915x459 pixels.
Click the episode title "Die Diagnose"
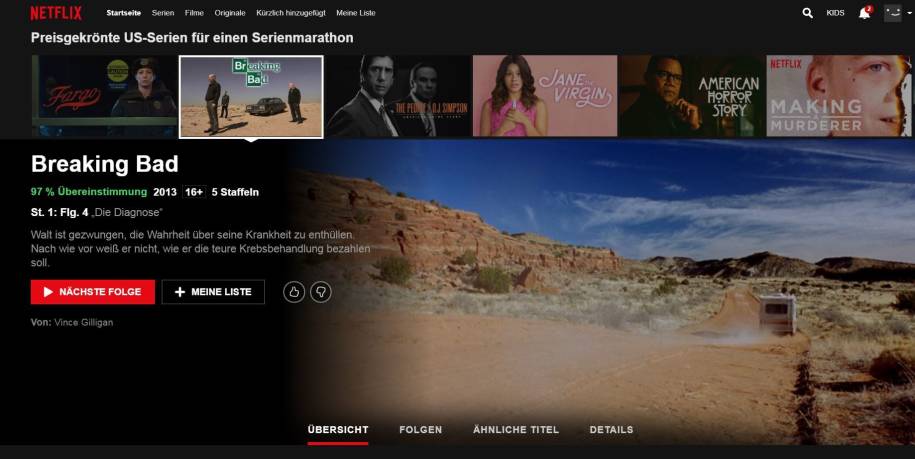point(127,212)
